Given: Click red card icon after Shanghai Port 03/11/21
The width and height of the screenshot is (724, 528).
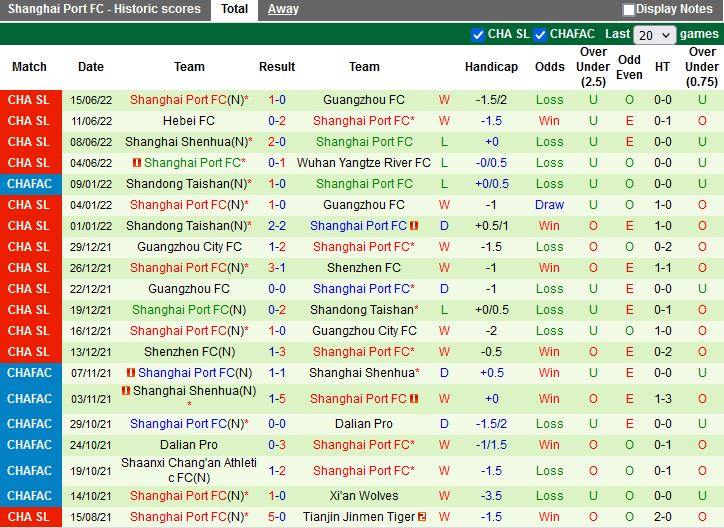Looking at the screenshot, I should tap(414, 399).
